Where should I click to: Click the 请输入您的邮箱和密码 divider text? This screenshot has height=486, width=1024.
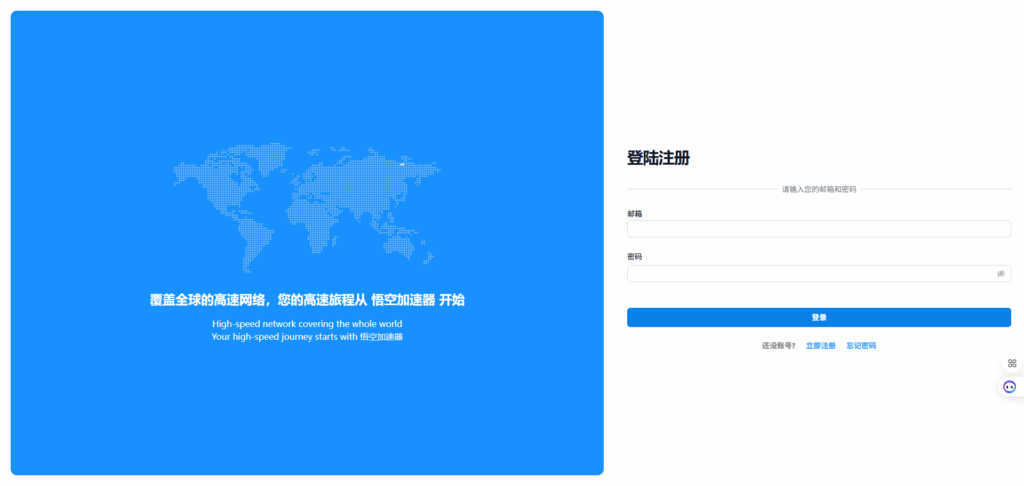(x=818, y=189)
